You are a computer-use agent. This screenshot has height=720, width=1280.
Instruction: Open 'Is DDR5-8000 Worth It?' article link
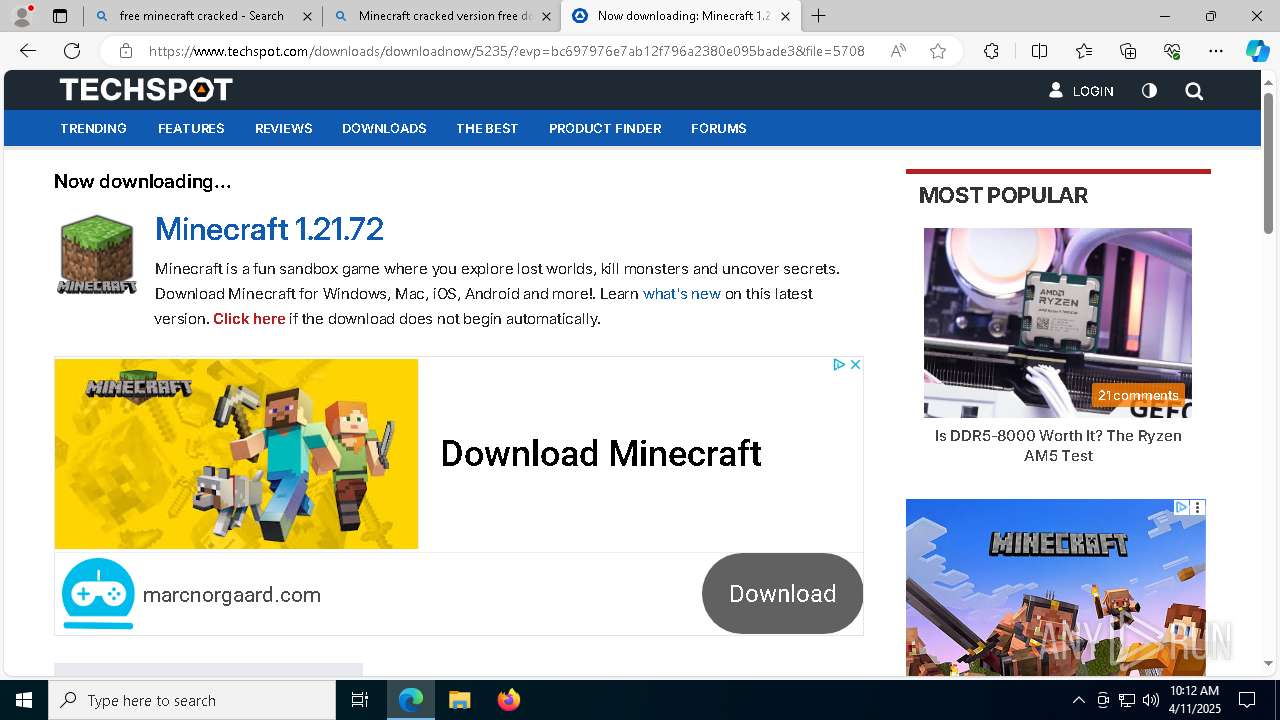[x=1058, y=446]
